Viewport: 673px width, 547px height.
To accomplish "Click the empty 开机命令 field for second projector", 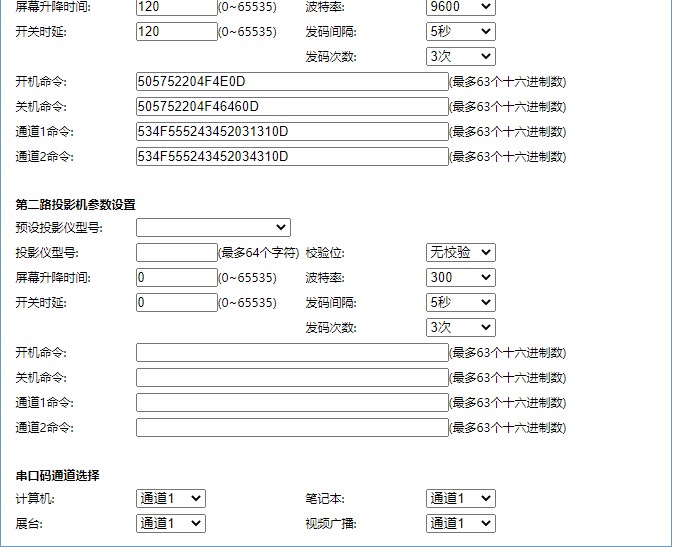I will pos(292,352).
